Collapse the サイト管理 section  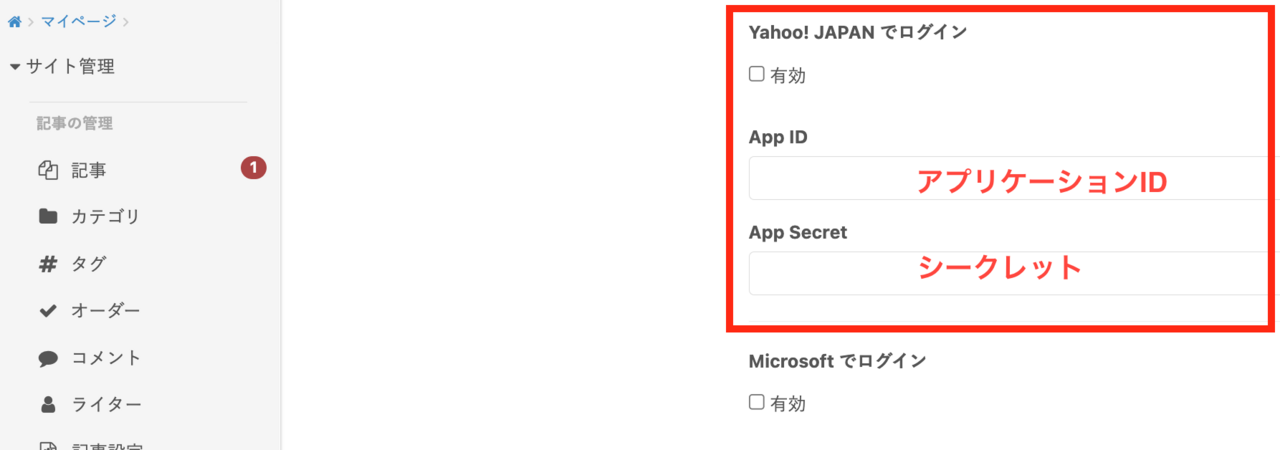point(62,67)
